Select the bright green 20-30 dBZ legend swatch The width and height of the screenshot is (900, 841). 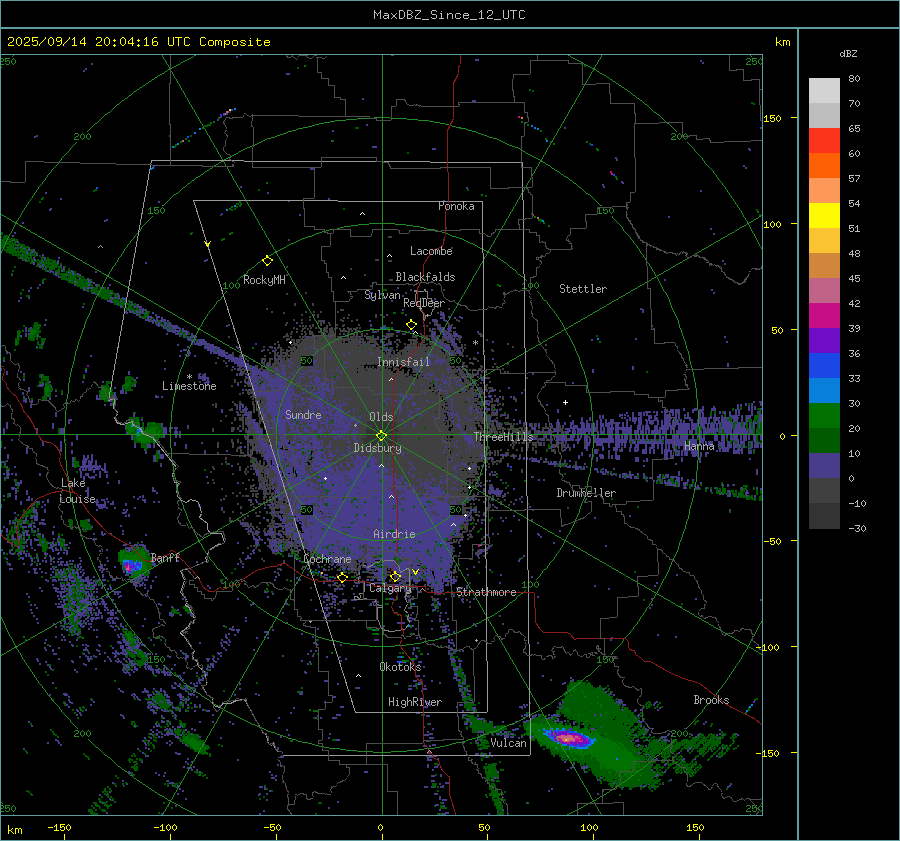(824, 416)
